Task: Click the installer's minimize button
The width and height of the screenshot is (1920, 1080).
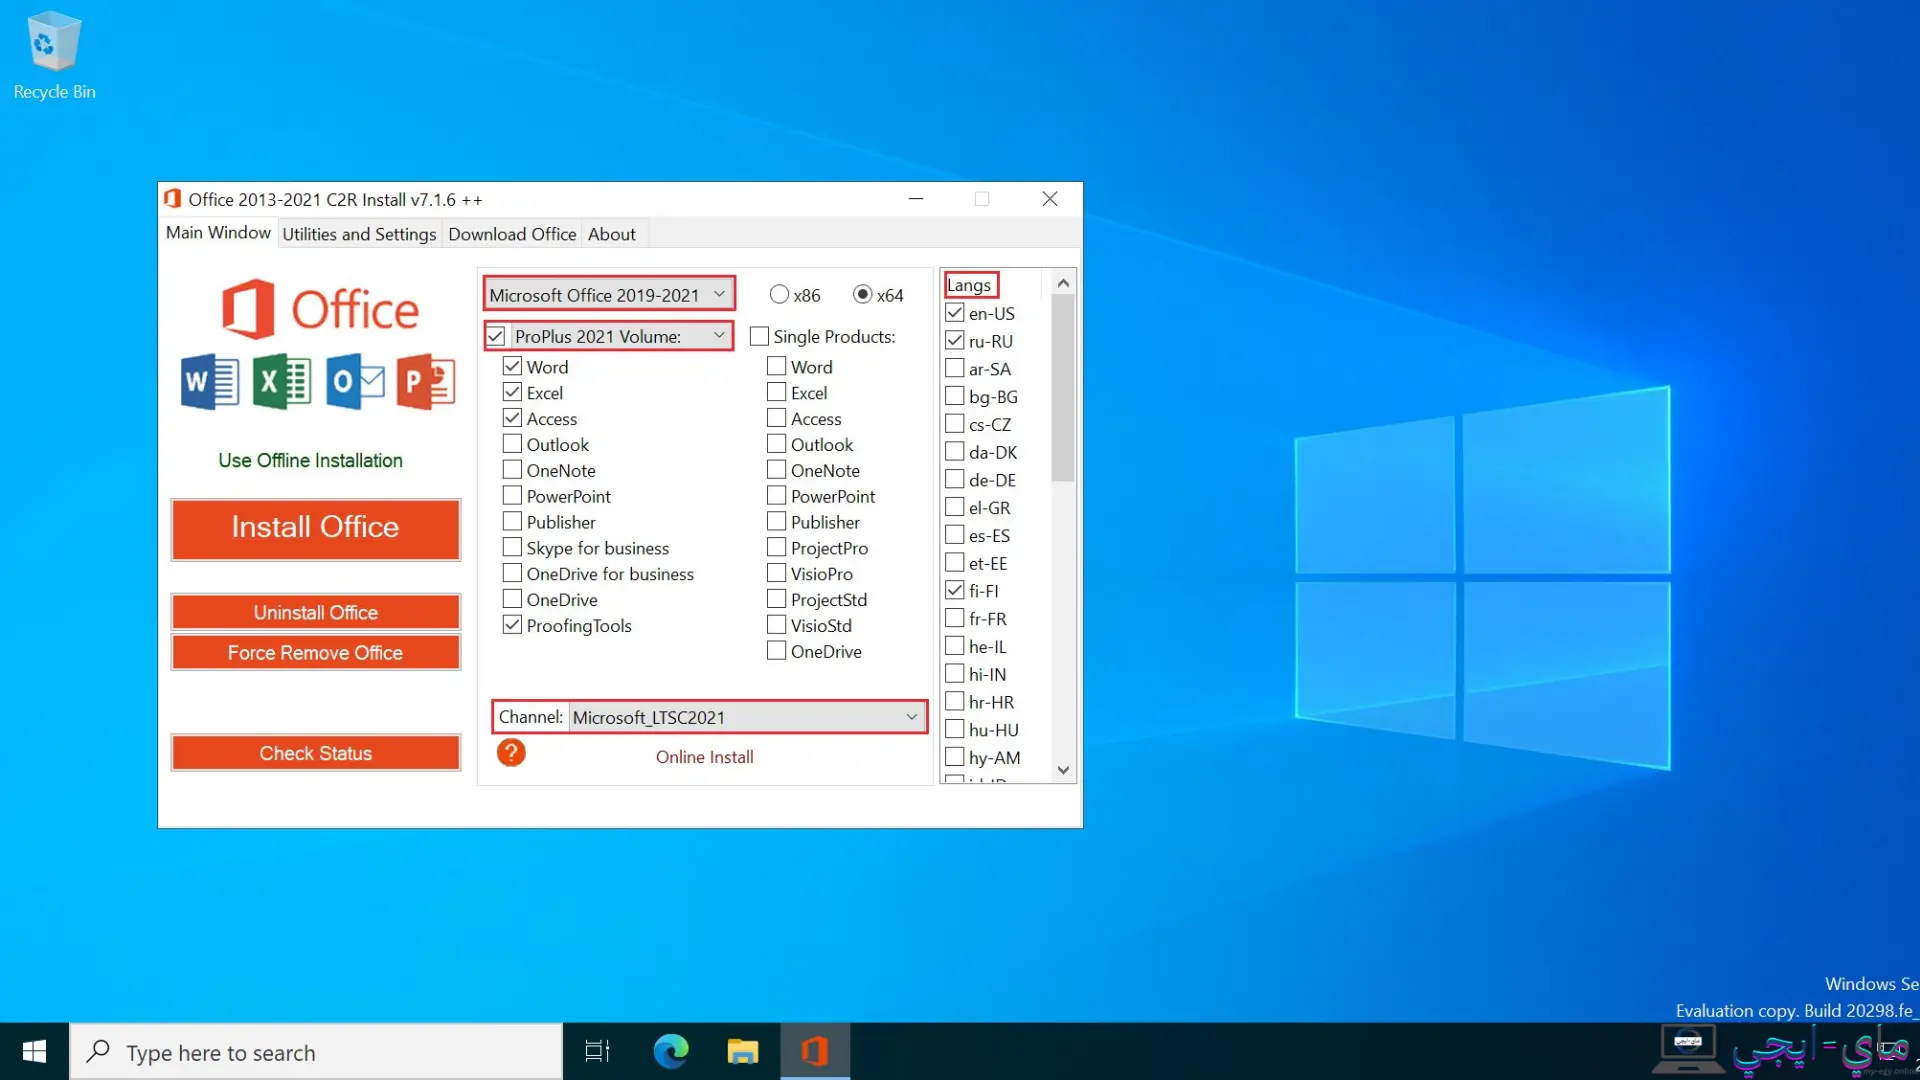Action: coord(915,199)
